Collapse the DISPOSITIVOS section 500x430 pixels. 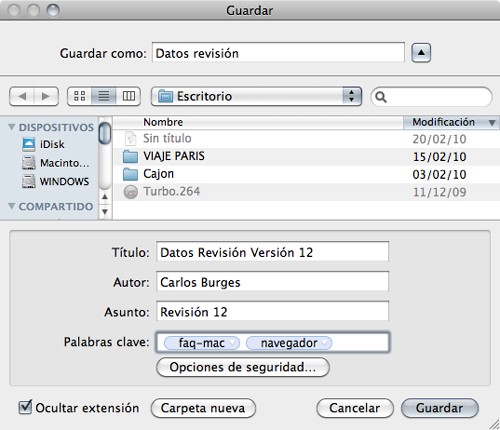(x=12, y=127)
